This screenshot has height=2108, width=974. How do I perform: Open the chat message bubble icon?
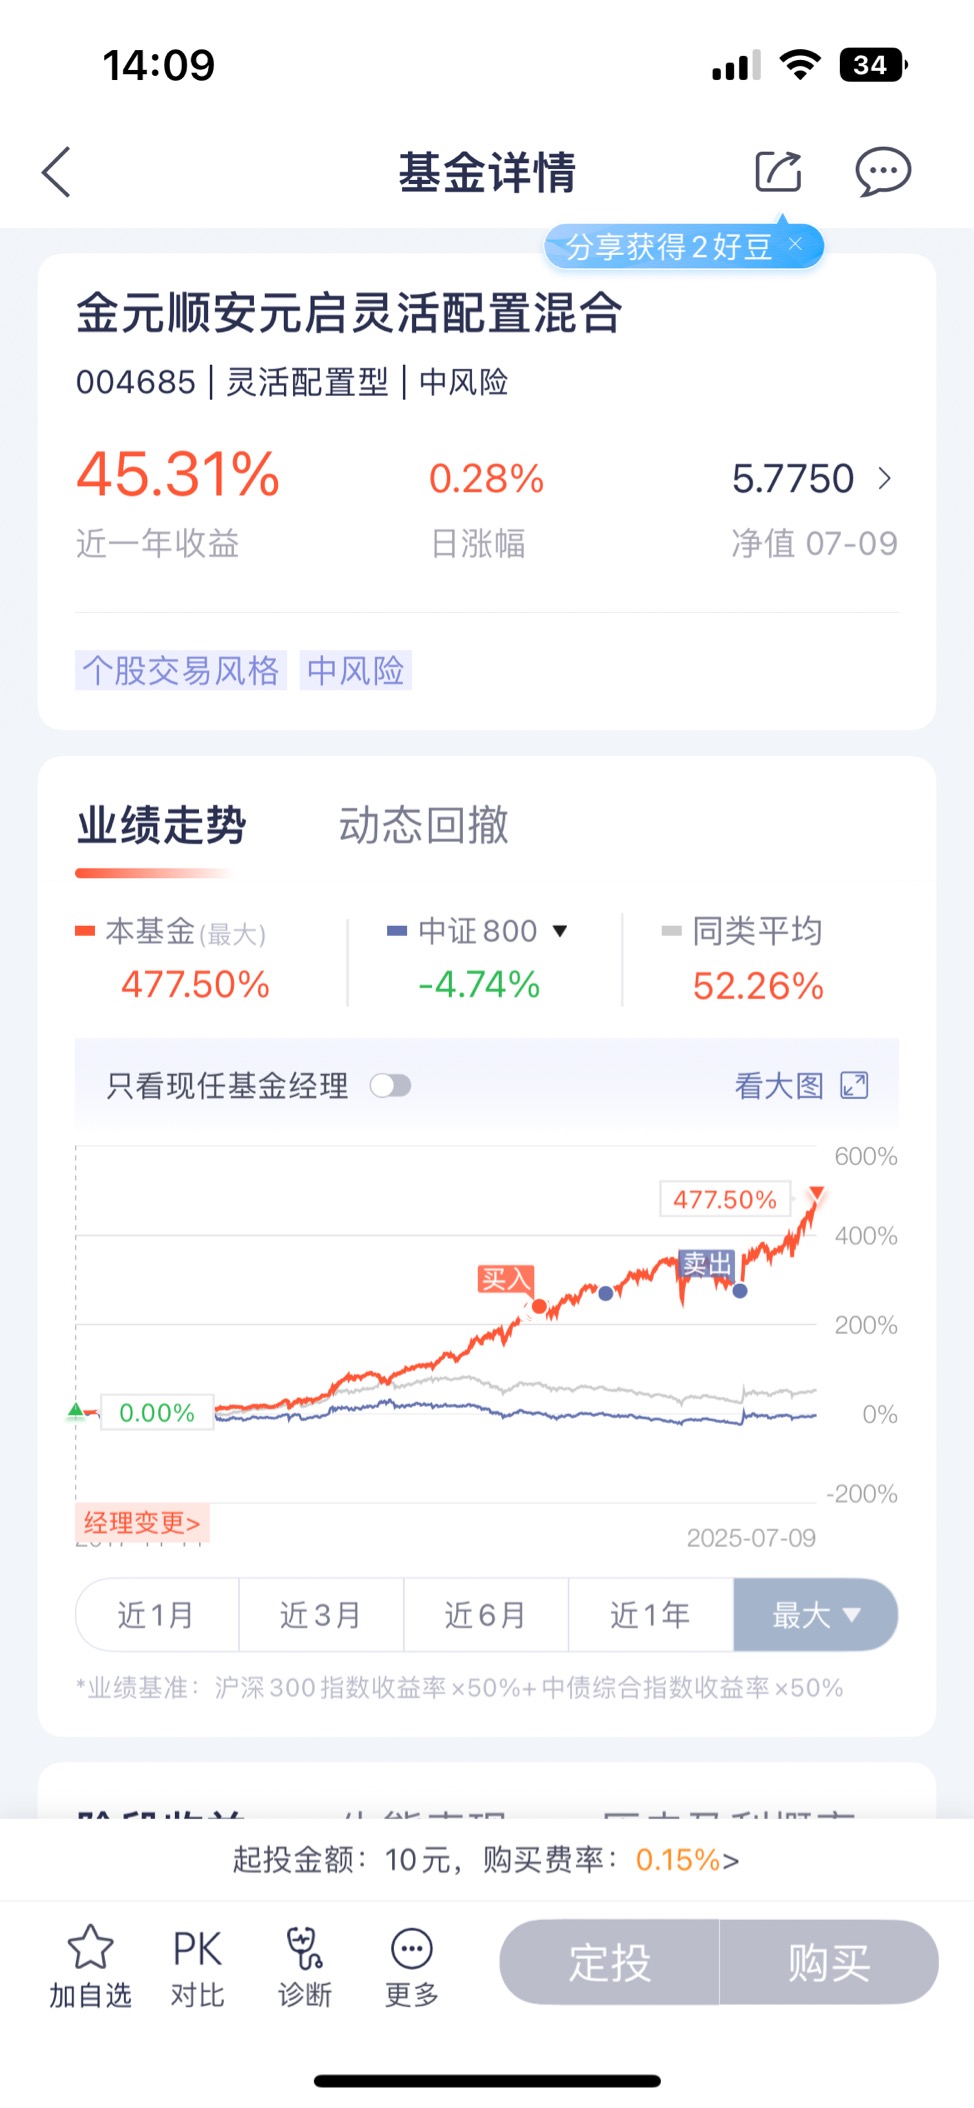point(883,172)
